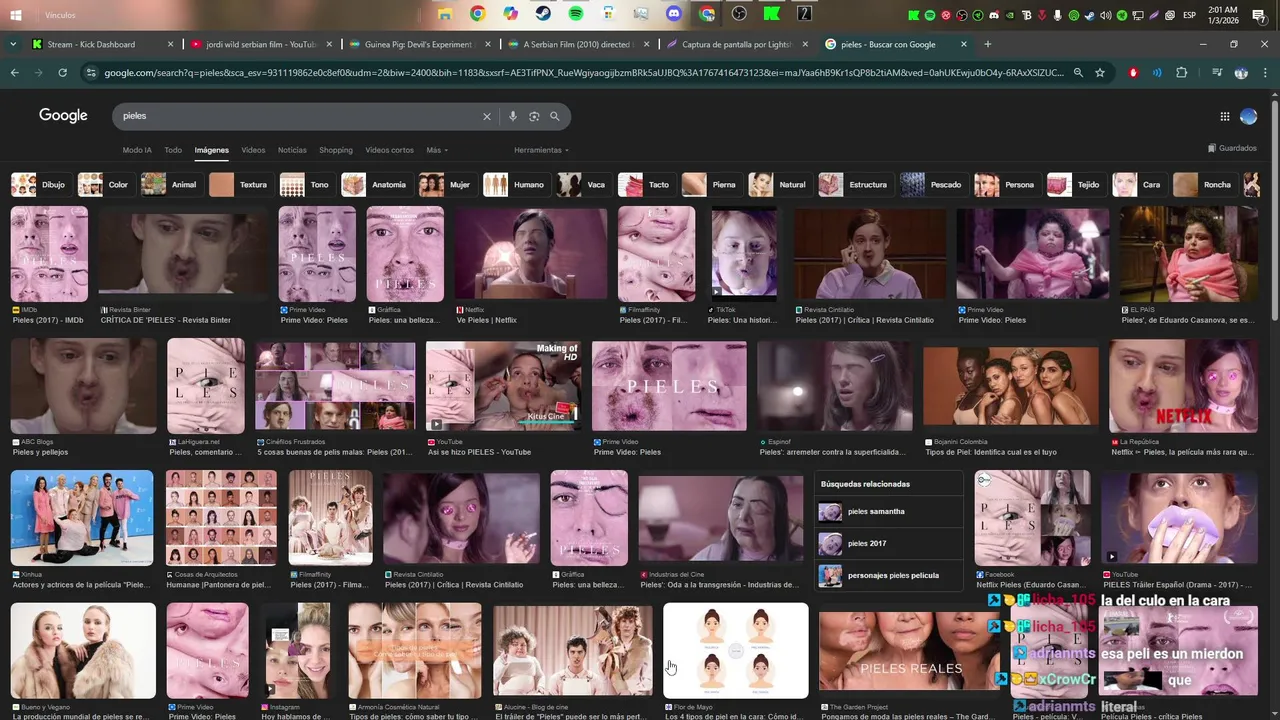
Task: View site information next to the URL
Action: click(92, 73)
